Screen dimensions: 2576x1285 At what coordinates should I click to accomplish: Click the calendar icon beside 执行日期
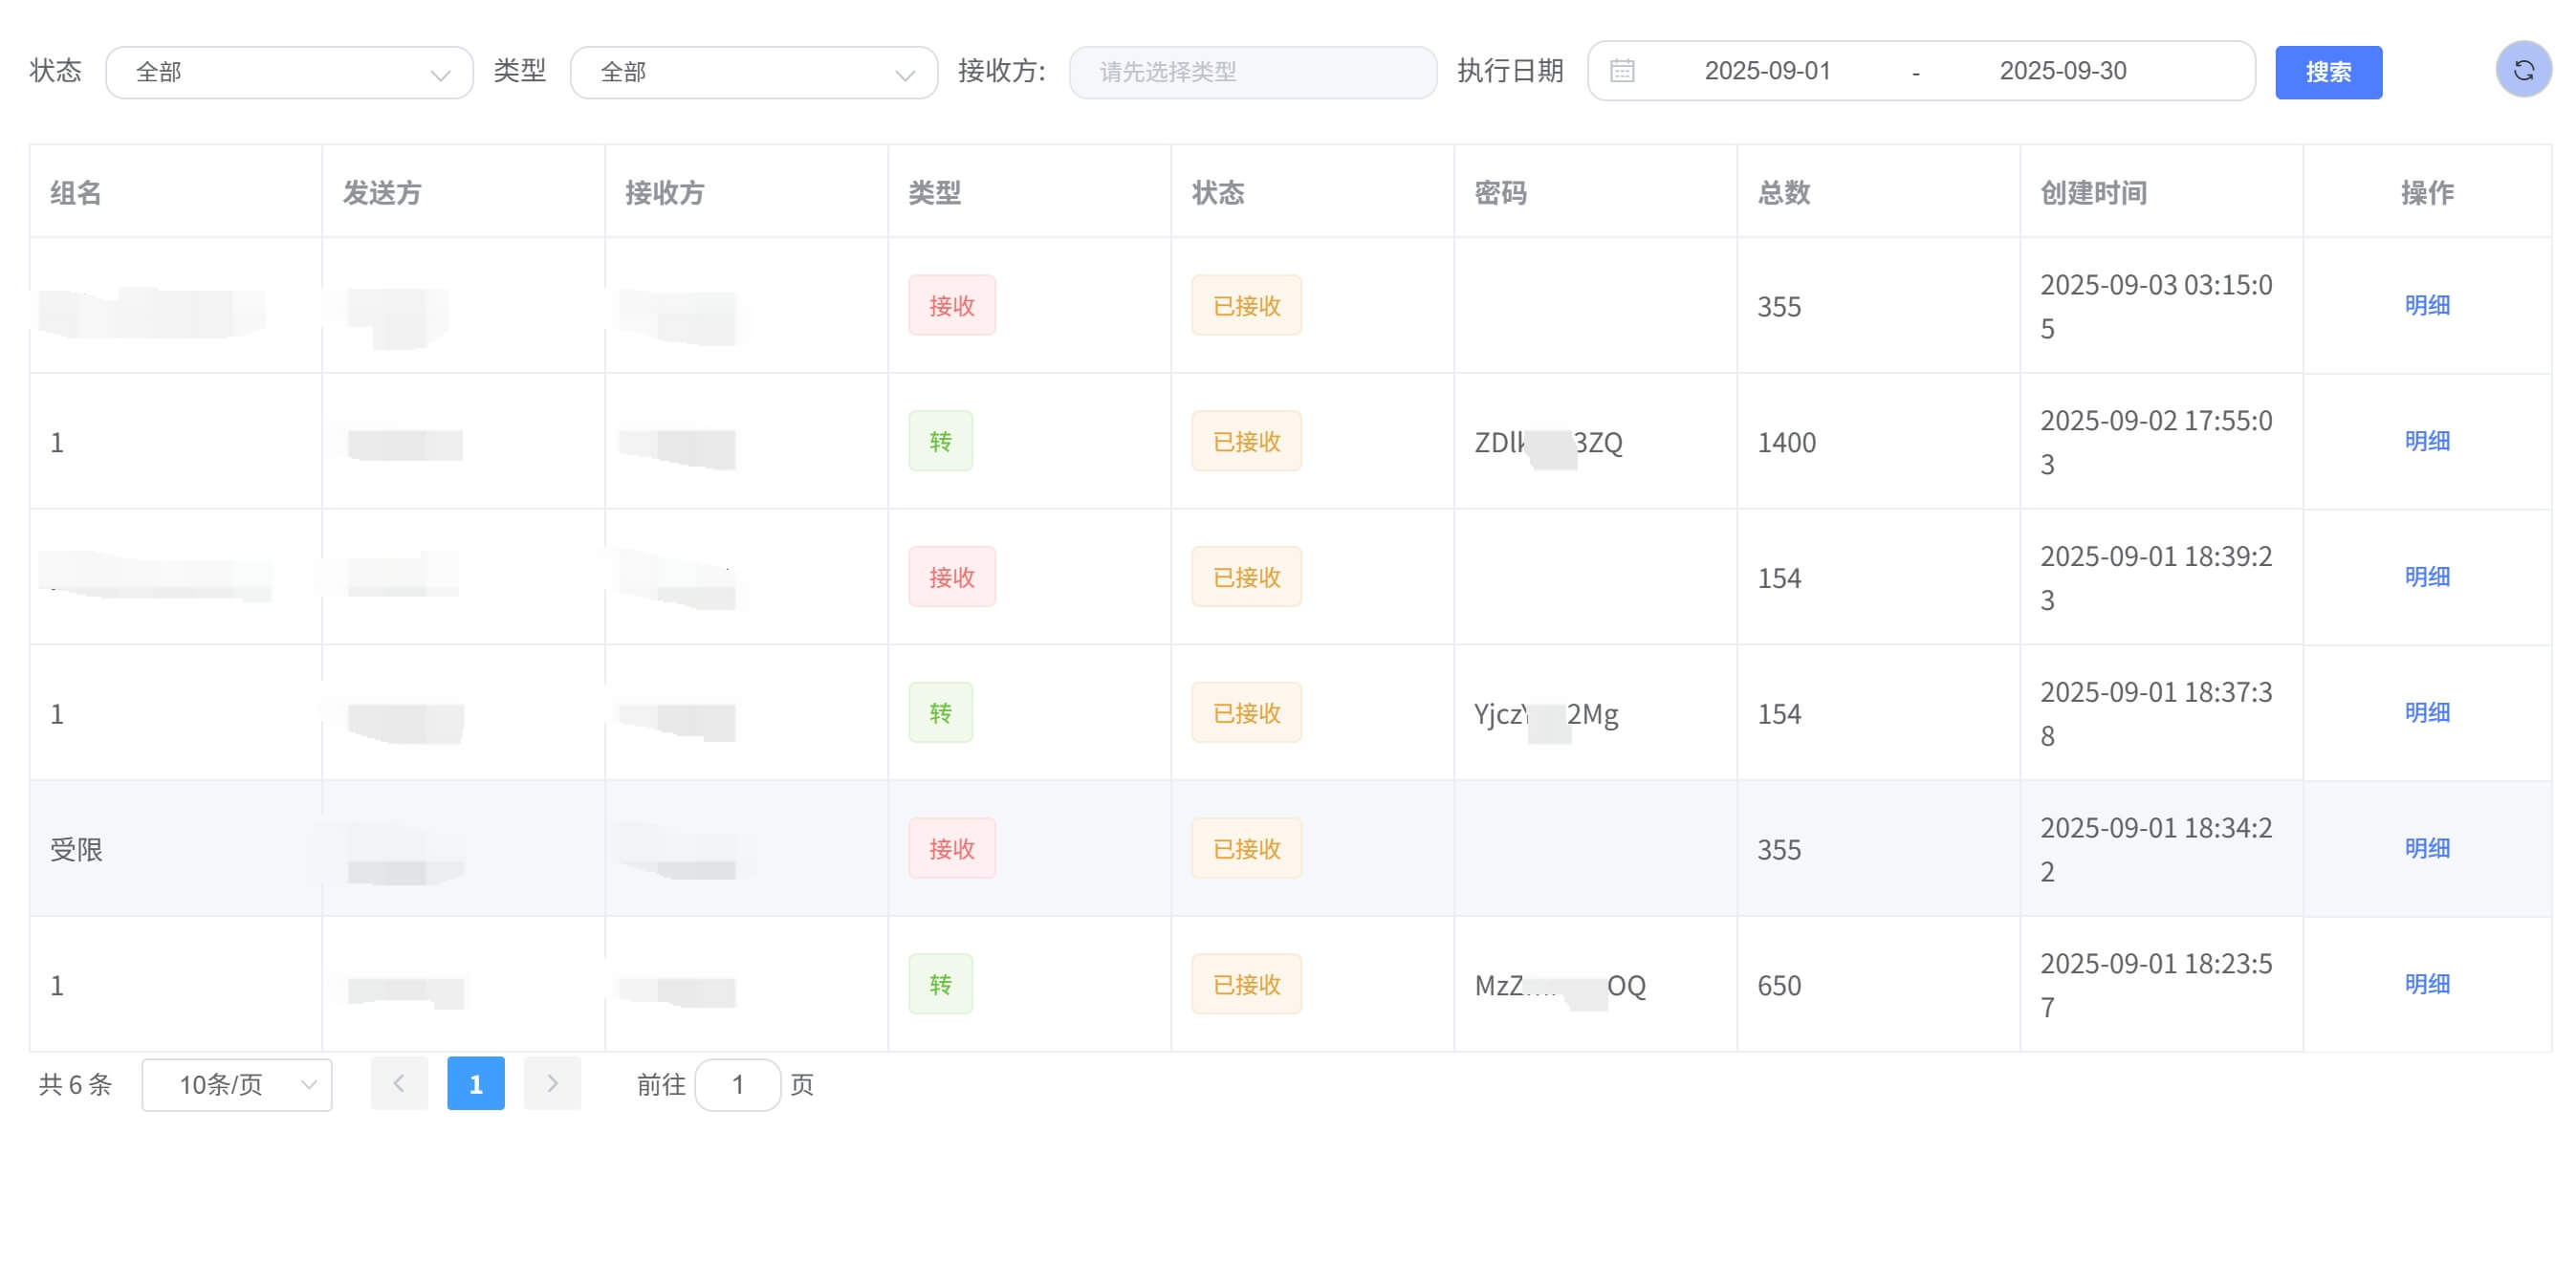tap(1622, 70)
